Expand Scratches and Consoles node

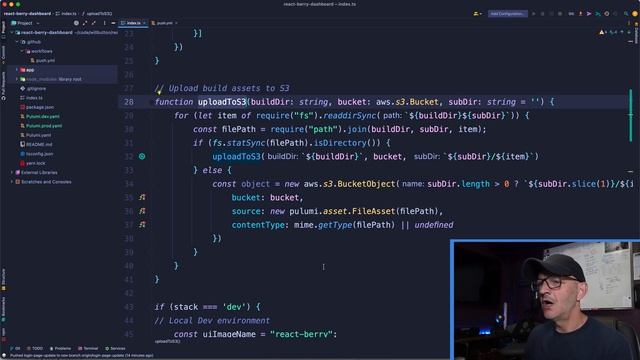point(12,182)
